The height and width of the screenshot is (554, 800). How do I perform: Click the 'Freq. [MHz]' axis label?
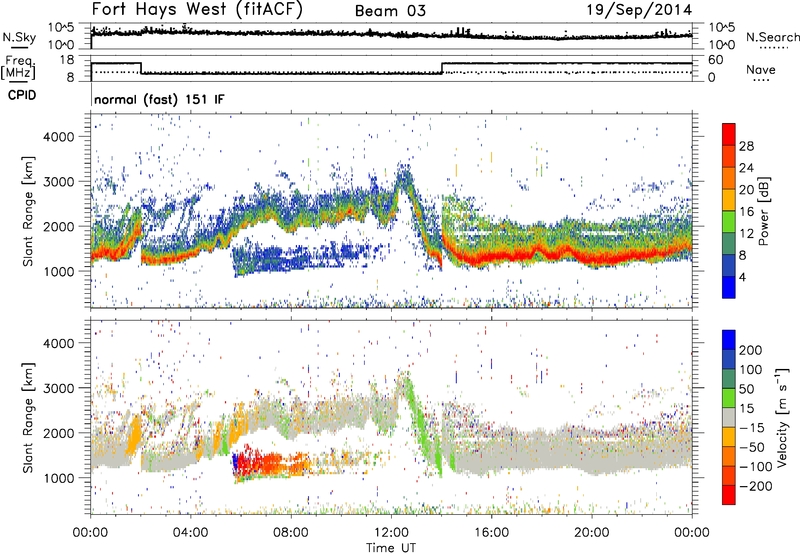click(x=18, y=68)
